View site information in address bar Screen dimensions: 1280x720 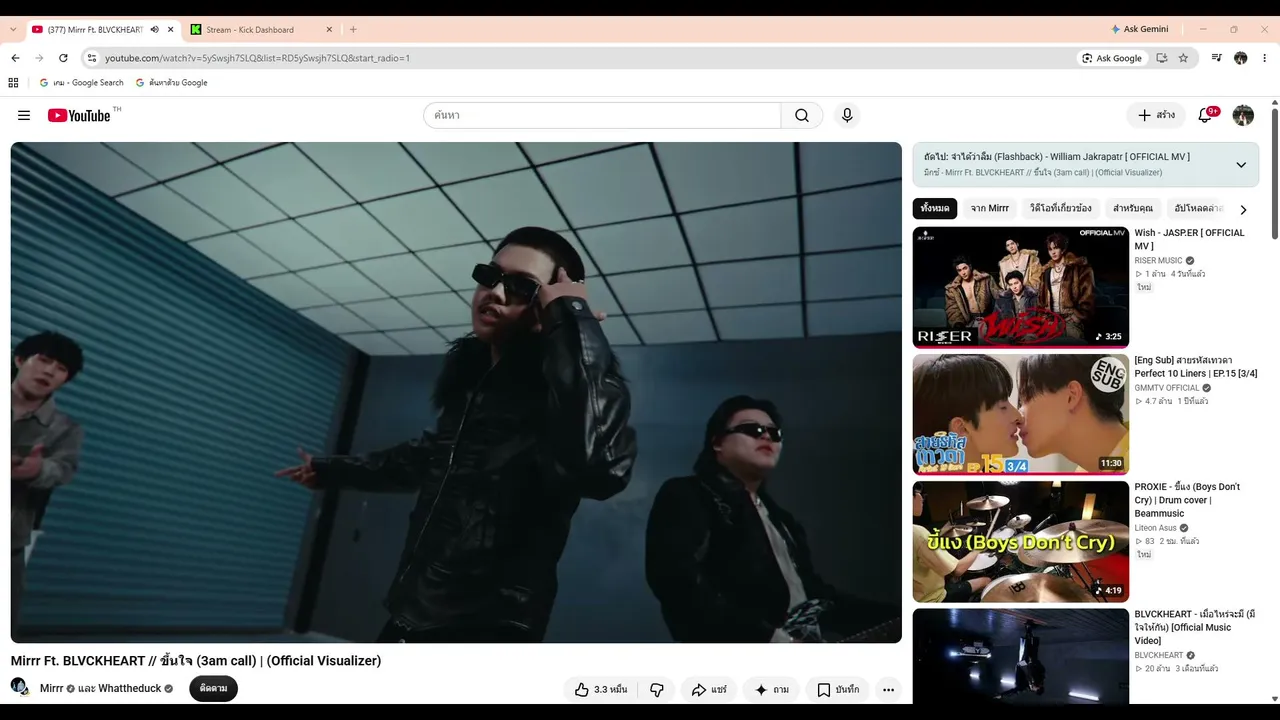click(92, 58)
